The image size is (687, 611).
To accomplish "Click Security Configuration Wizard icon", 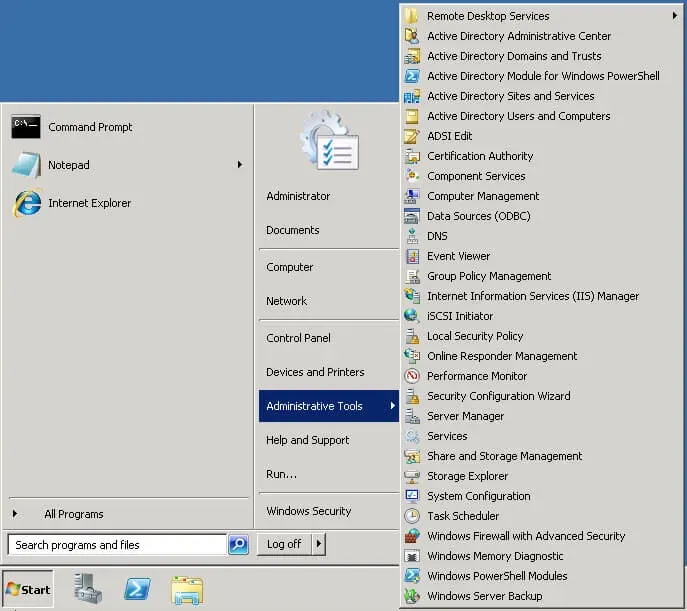I will tap(412, 396).
